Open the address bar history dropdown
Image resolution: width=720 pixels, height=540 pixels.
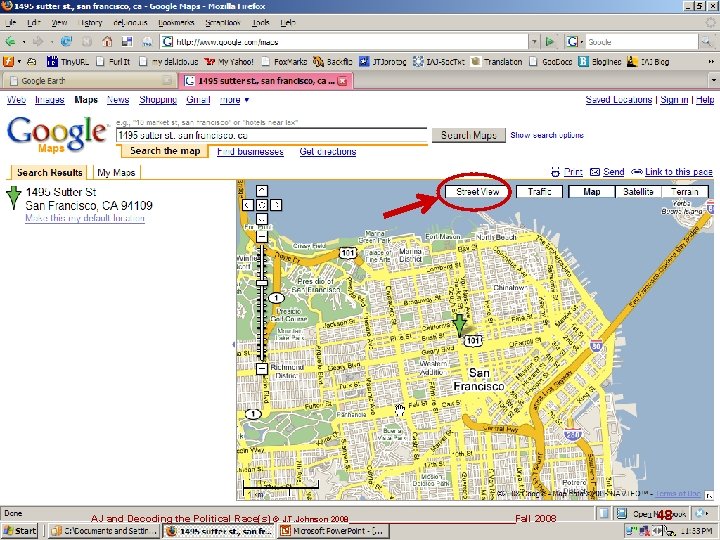pyautogui.click(x=534, y=42)
